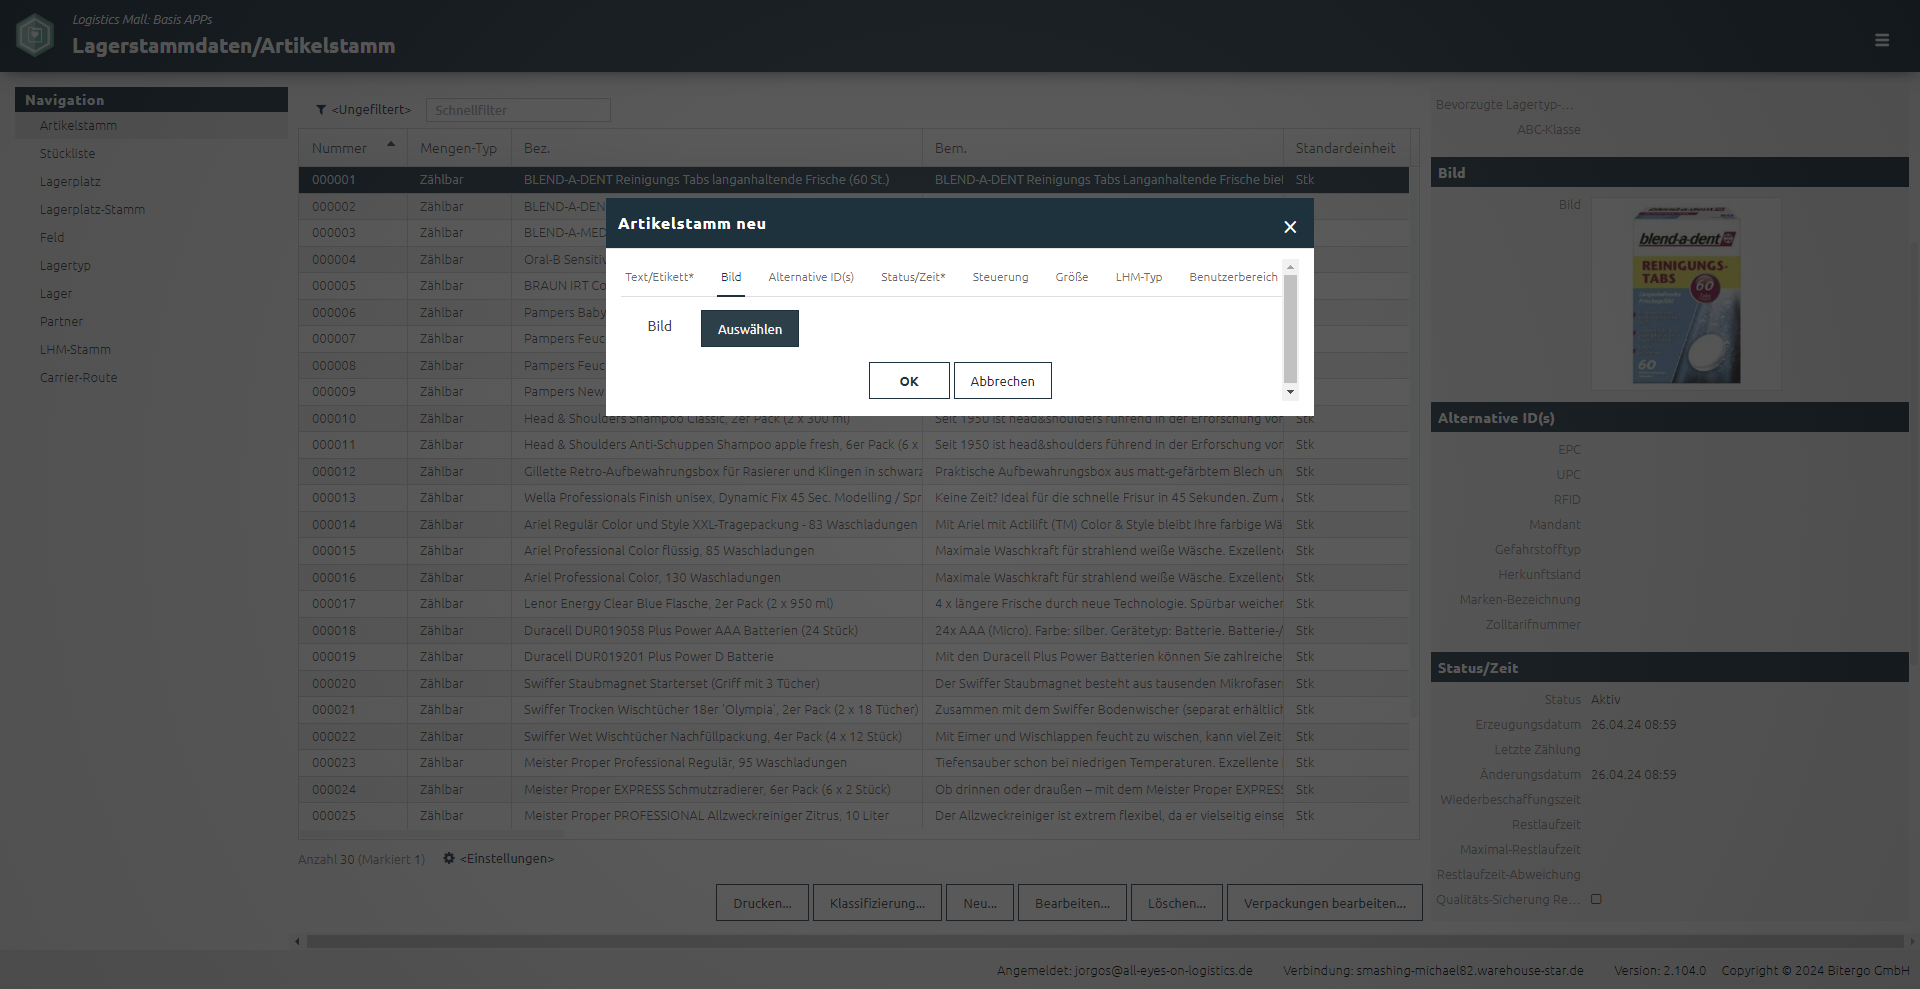Click Verpackungen bearbeiten button

pyautogui.click(x=1325, y=903)
